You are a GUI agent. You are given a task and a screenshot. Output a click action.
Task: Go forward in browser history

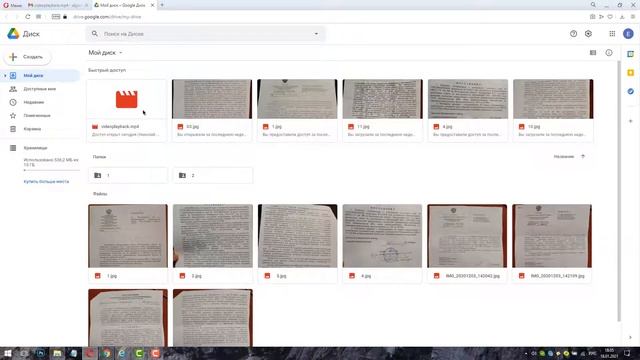click(x=17, y=17)
